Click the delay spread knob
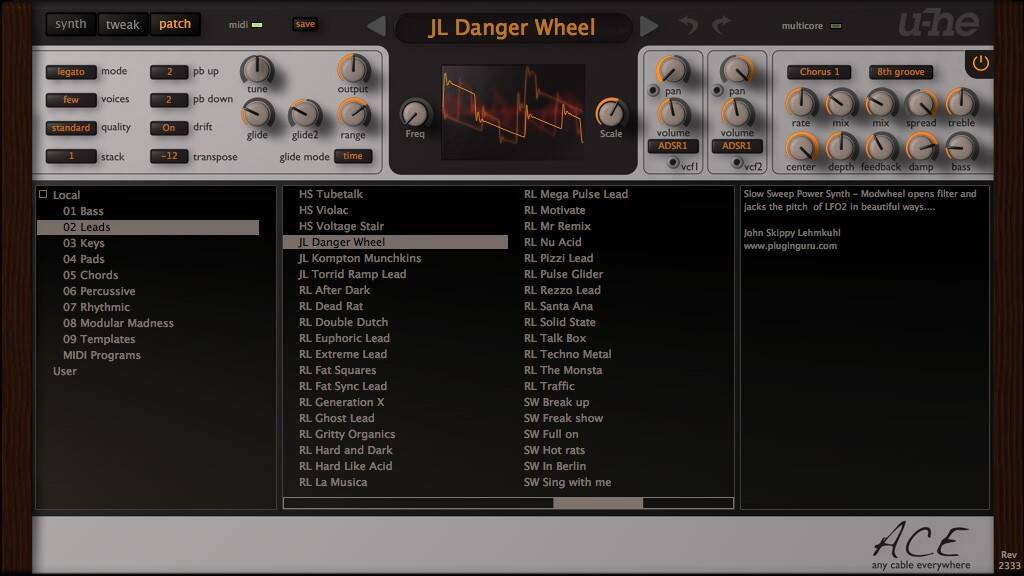 (x=921, y=103)
